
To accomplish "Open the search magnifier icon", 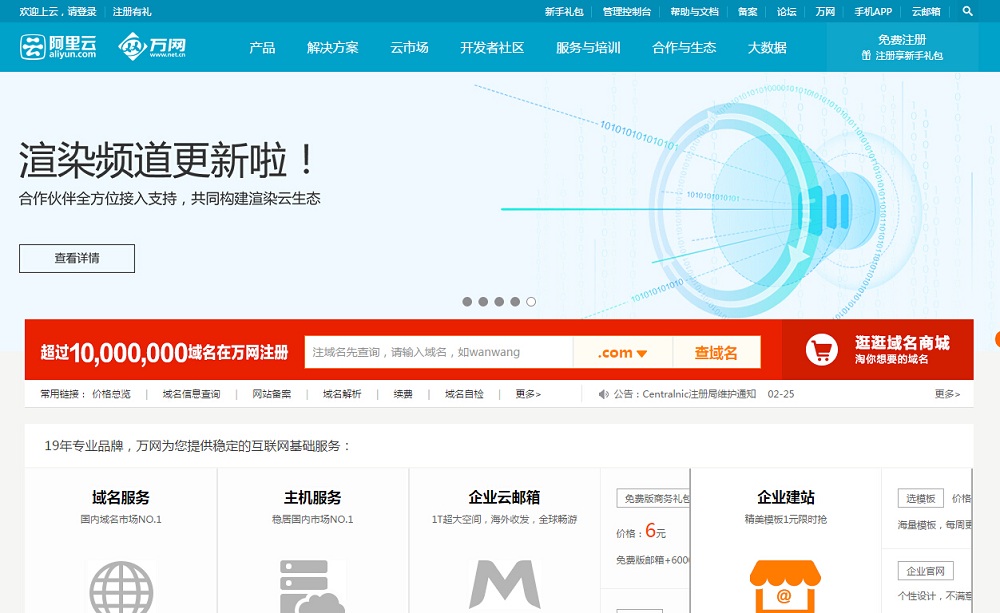I will [967, 11].
